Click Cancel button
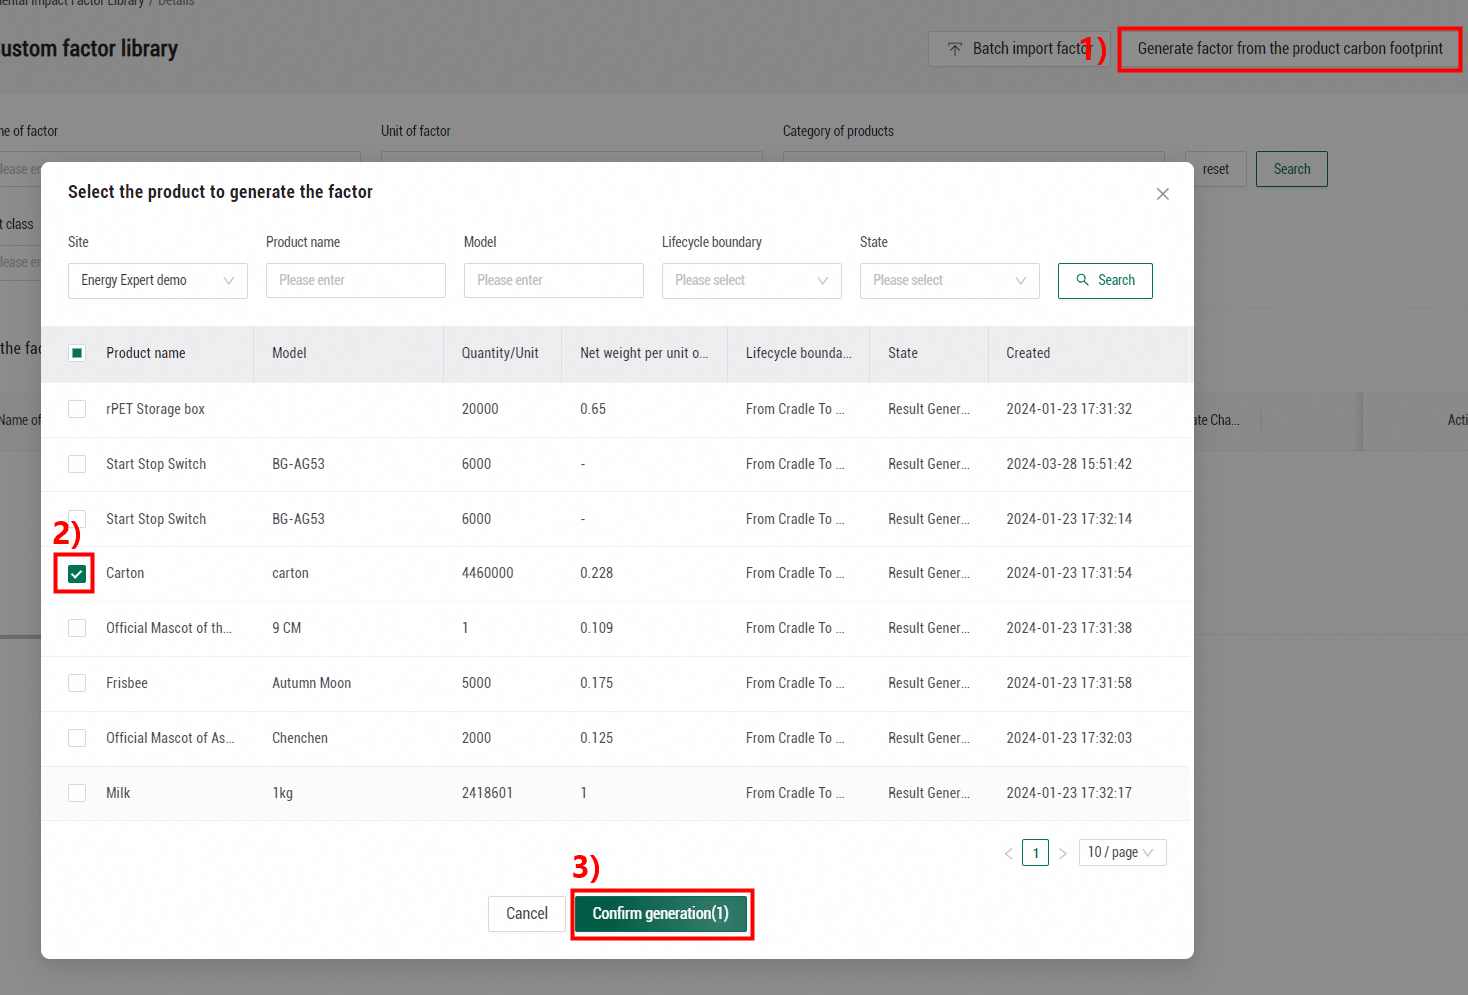 pos(527,914)
